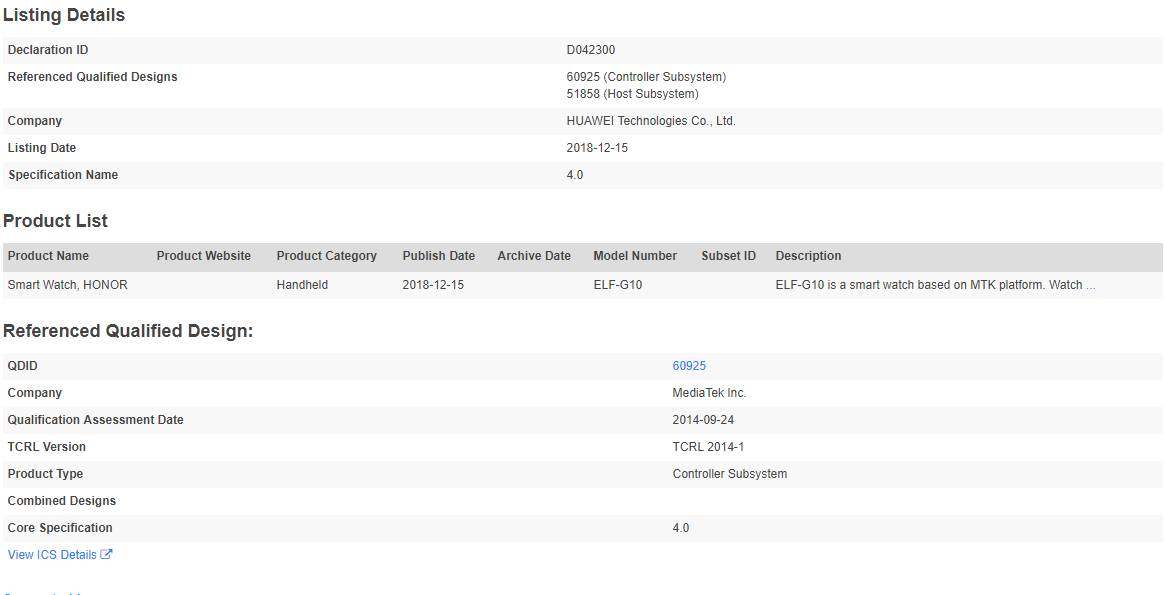Select the Specification Name value 4.0
The height and width of the screenshot is (595, 1165).
coord(574,175)
